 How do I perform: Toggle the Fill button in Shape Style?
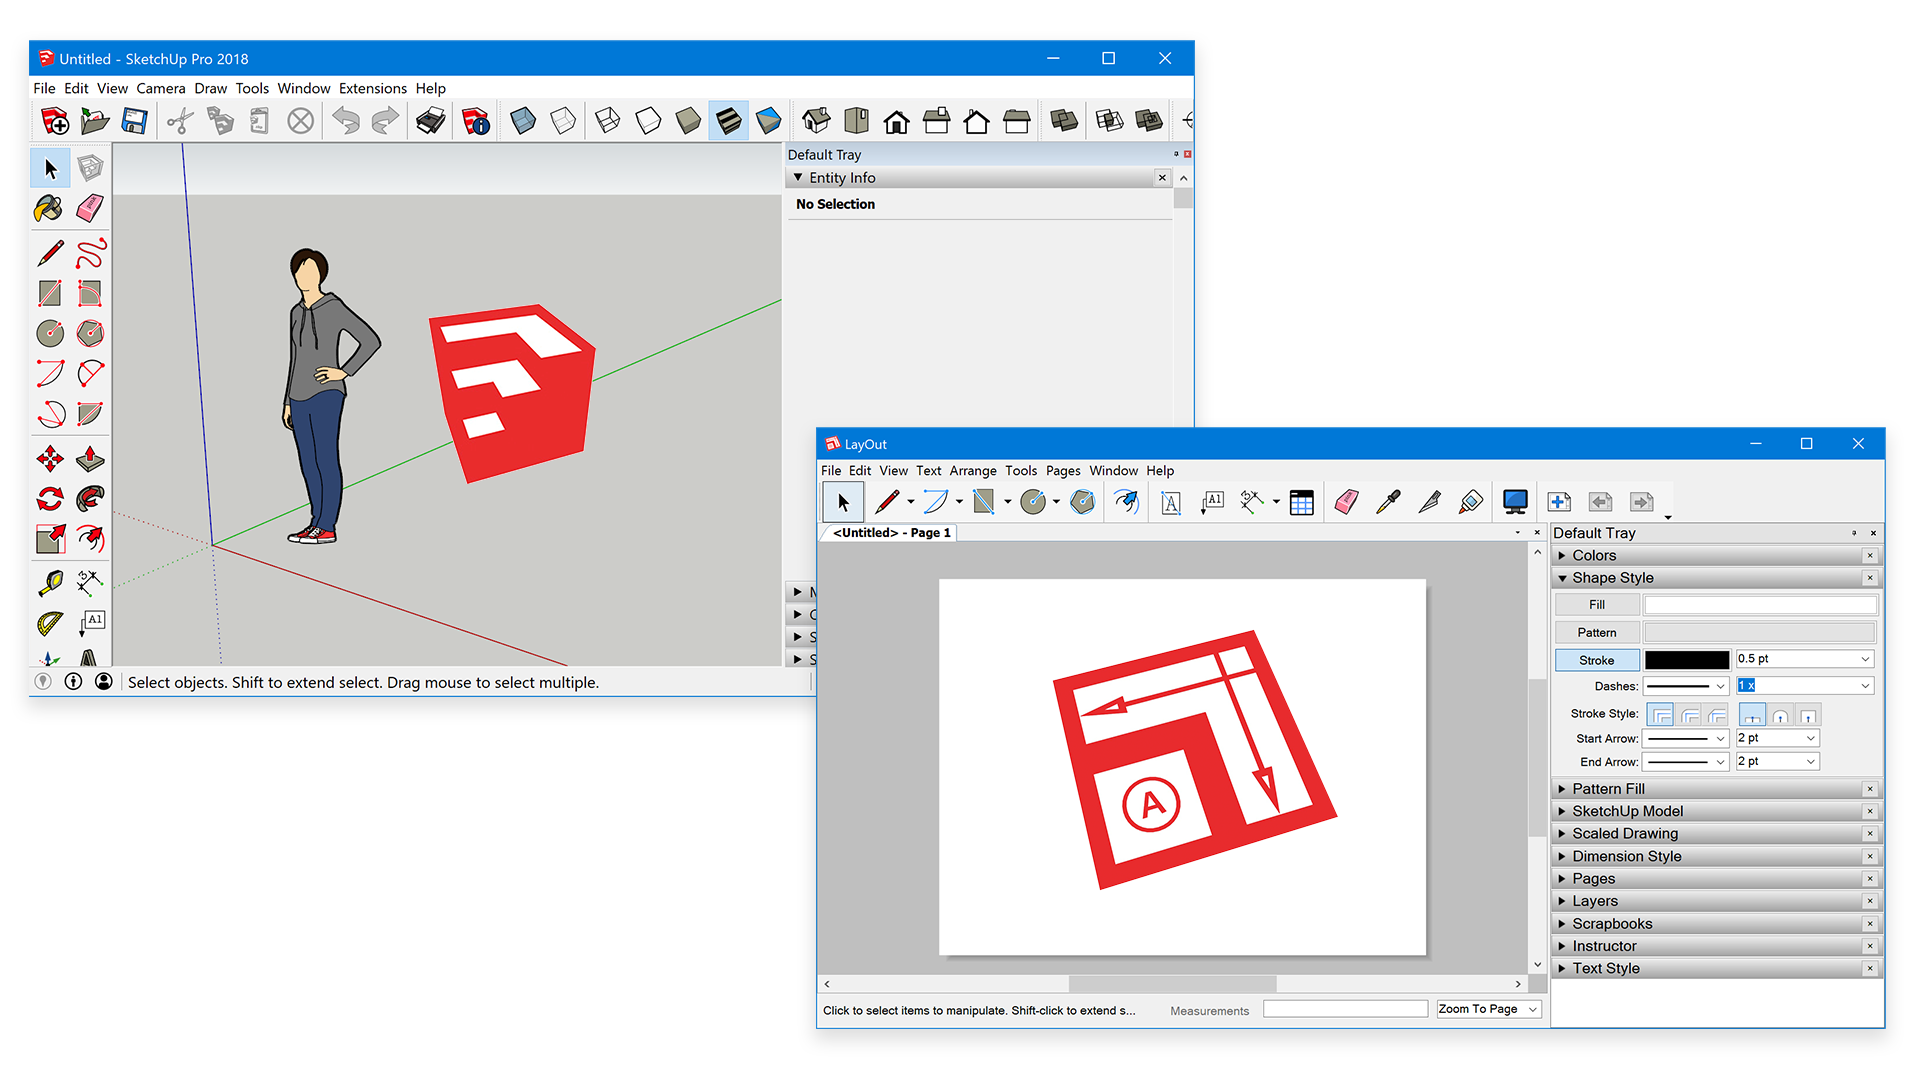click(x=1597, y=605)
